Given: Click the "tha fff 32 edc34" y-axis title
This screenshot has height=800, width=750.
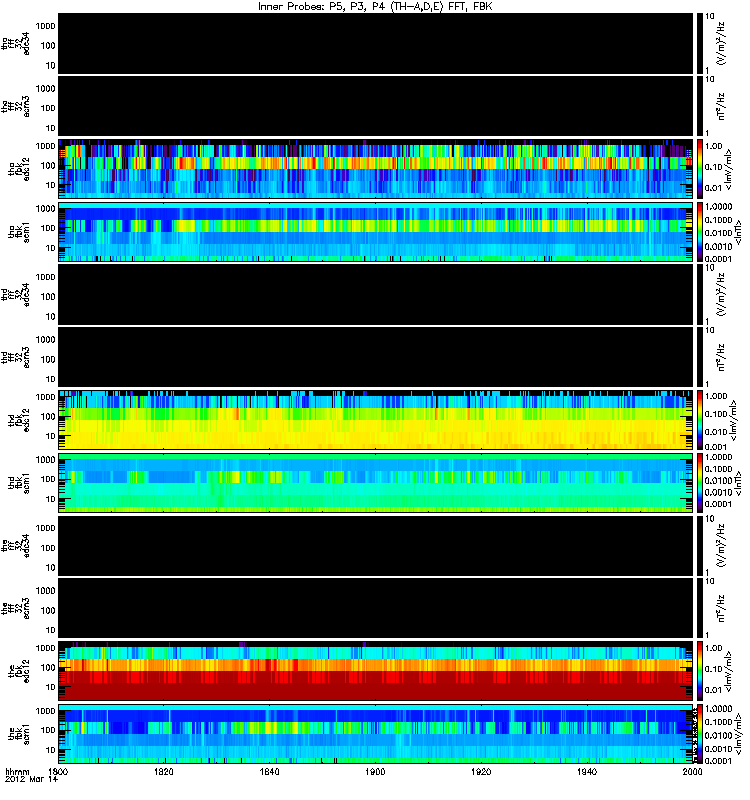Looking at the screenshot, I should point(16,43).
